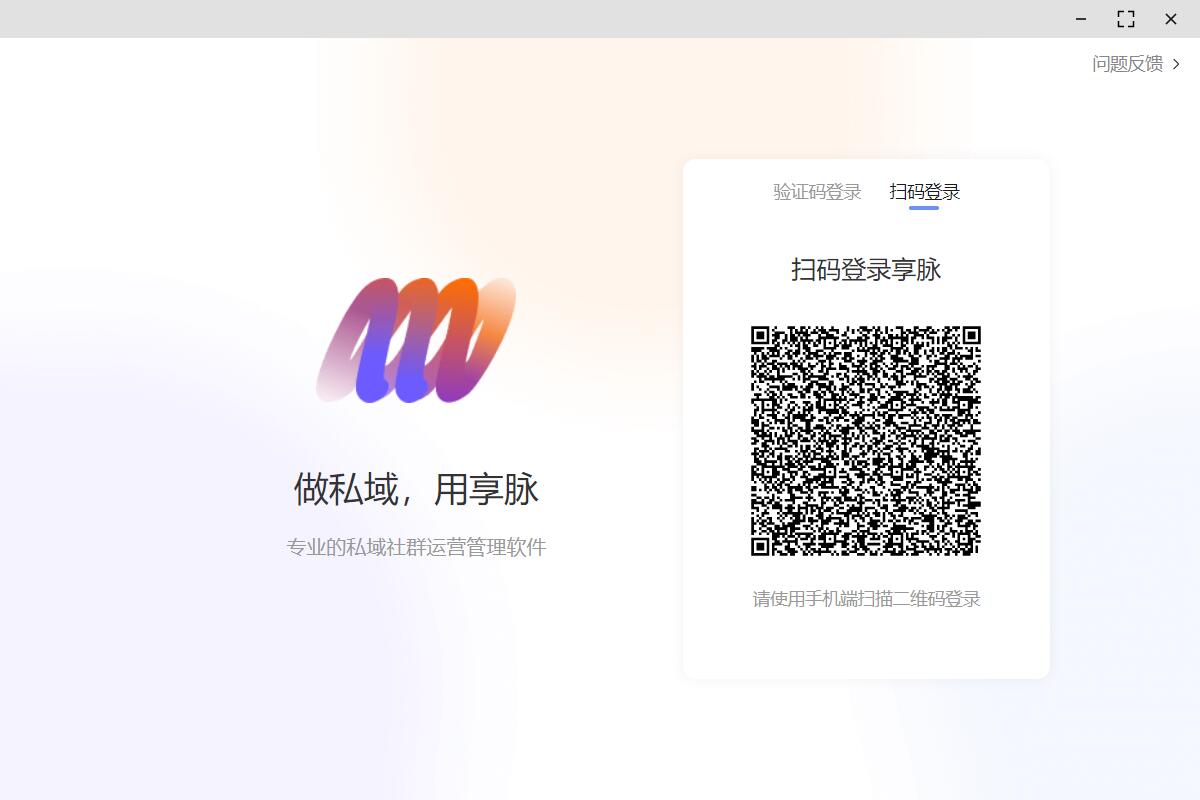Close the 享脉 login window
The width and height of the screenshot is (1200, 800).
tap(1171, 19)
